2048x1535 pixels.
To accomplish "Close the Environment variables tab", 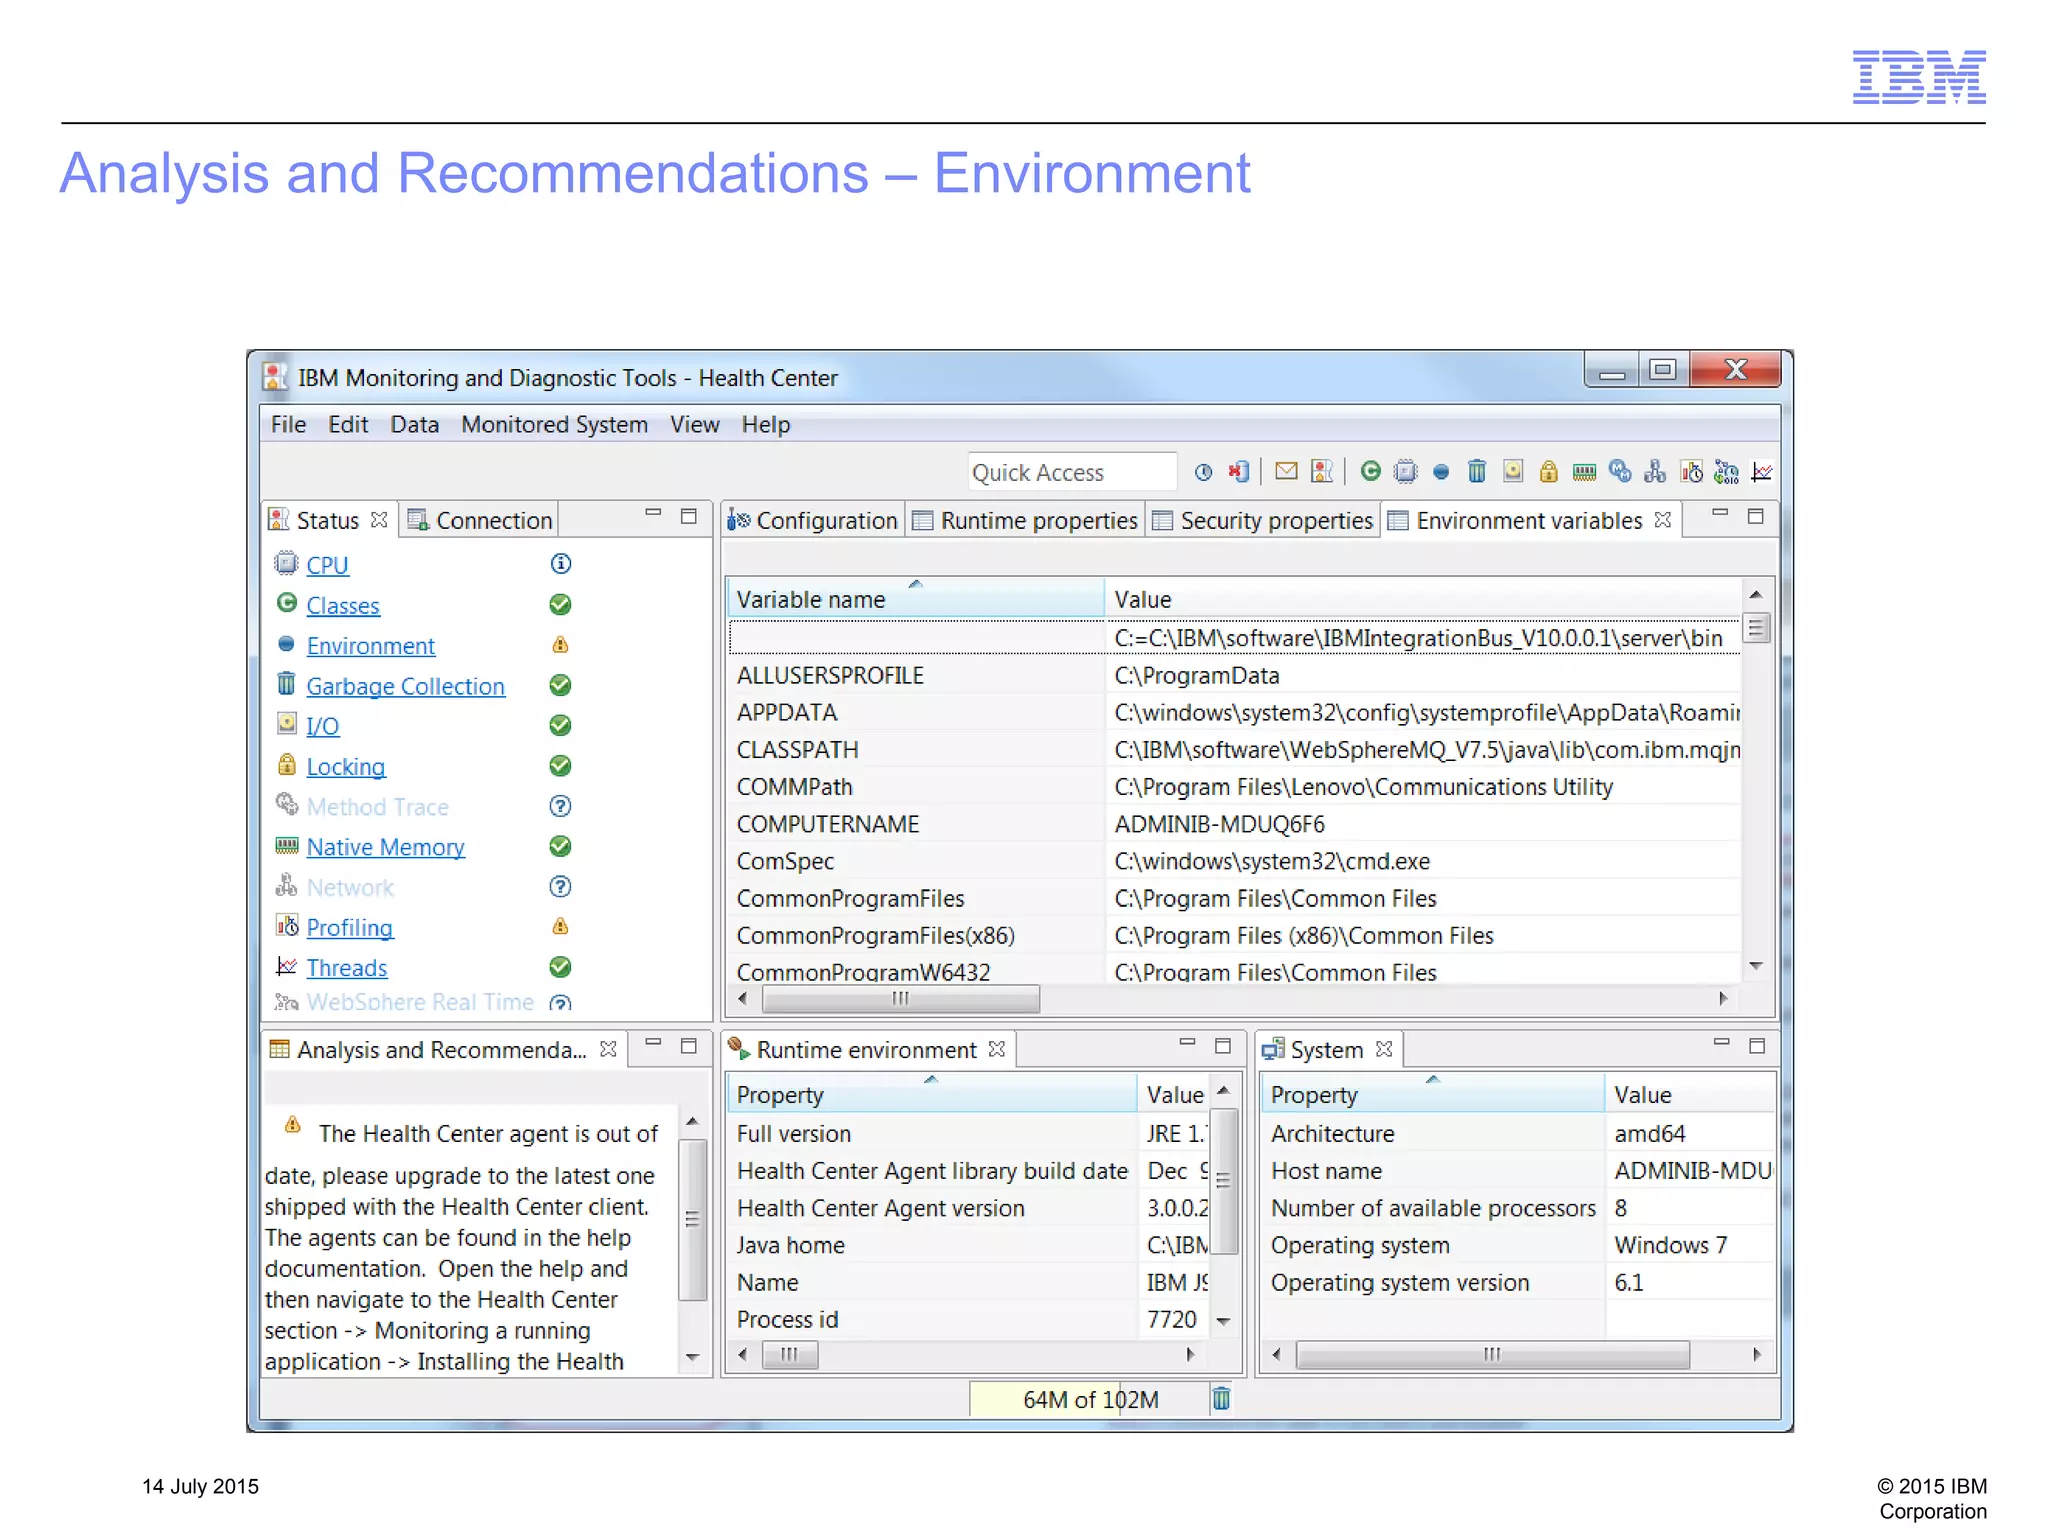I will click(1662, 520).
